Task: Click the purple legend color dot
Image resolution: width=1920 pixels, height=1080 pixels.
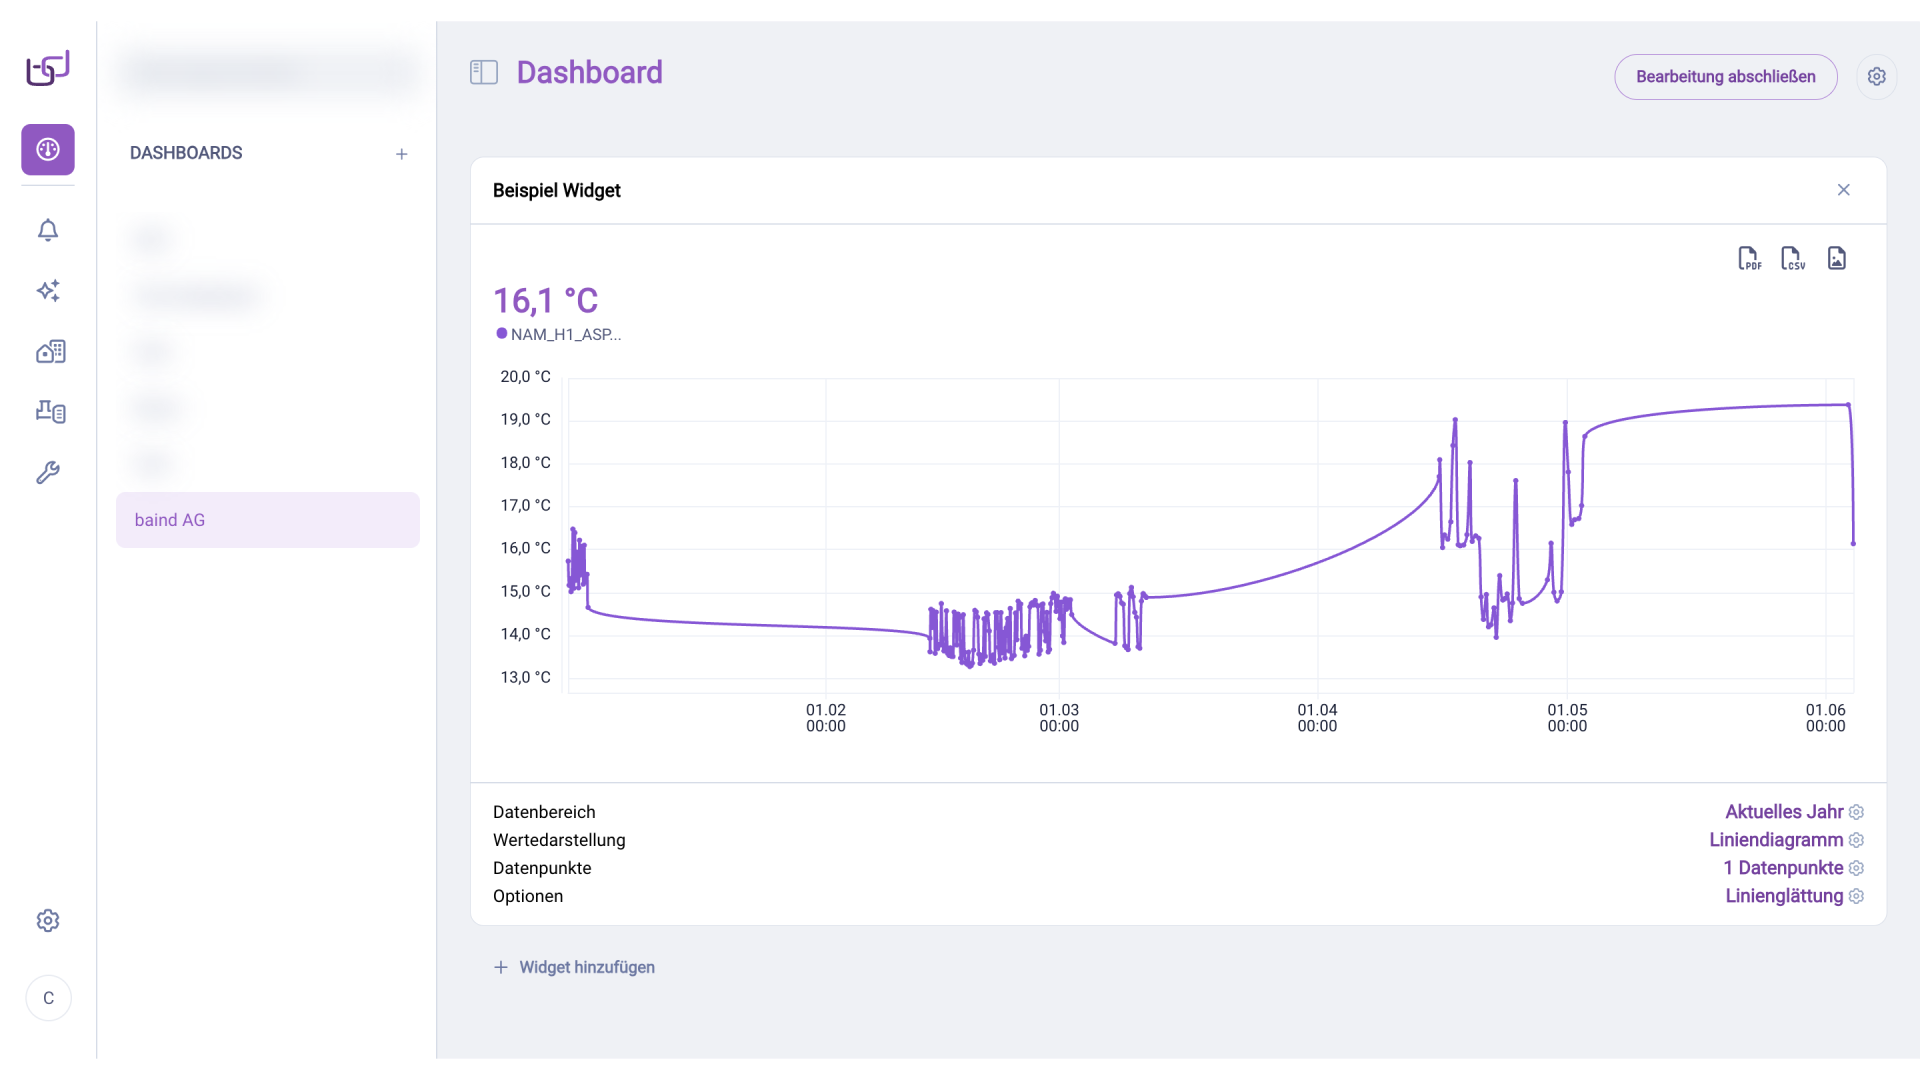Action: pyautogui.click(x=500, y=334)
